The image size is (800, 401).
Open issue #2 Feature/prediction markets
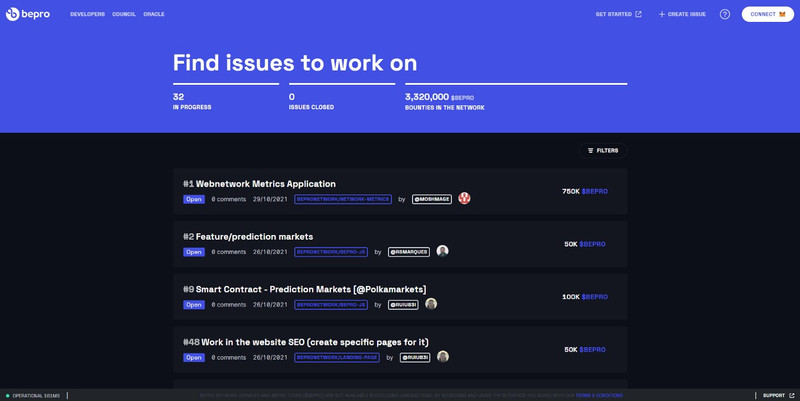254,237
